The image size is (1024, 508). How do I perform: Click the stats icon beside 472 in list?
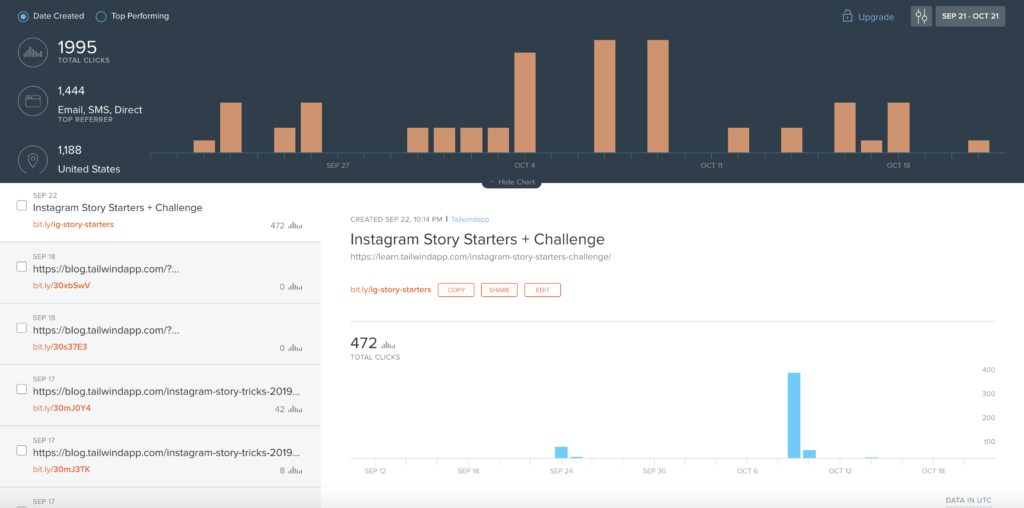(295, 225)
